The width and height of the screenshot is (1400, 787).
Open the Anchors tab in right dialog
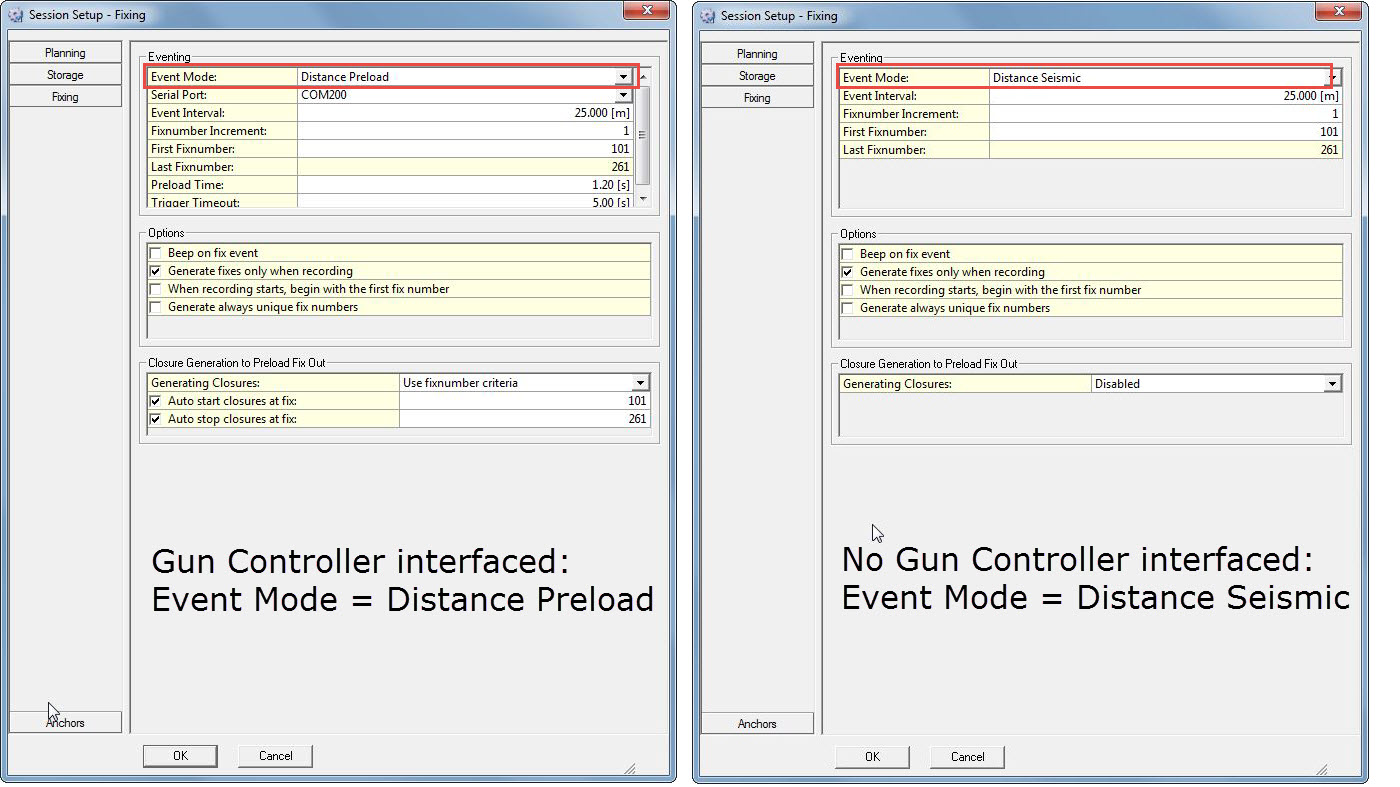(x=757, y=723)
